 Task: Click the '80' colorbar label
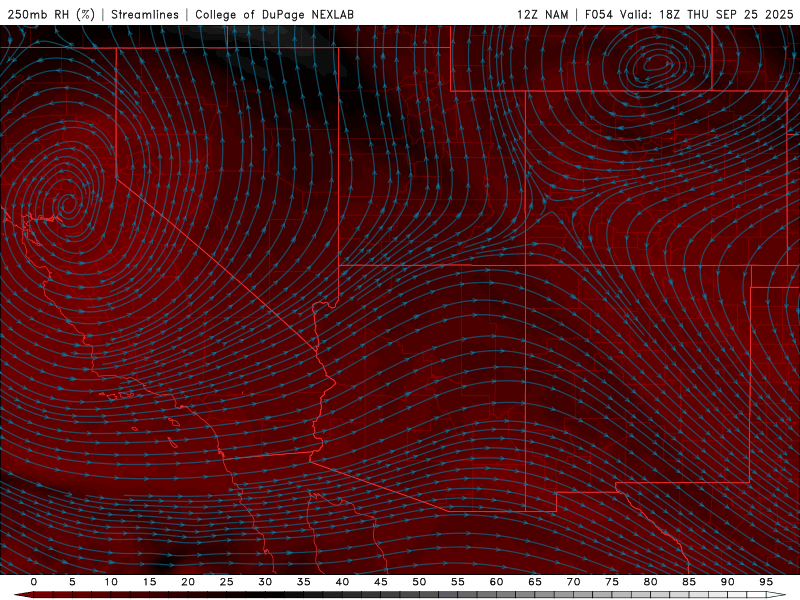tap(650, 582)
